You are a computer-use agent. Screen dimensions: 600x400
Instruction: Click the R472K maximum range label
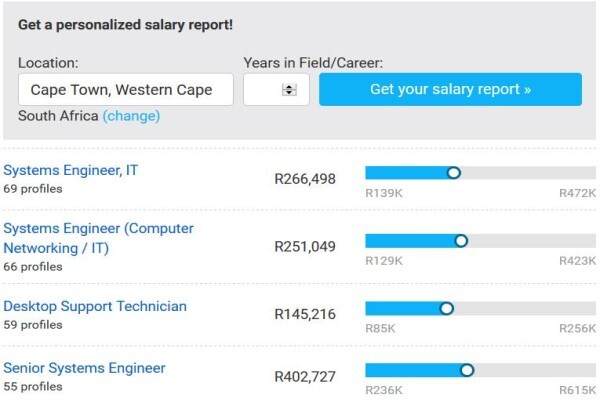point(577,193)
